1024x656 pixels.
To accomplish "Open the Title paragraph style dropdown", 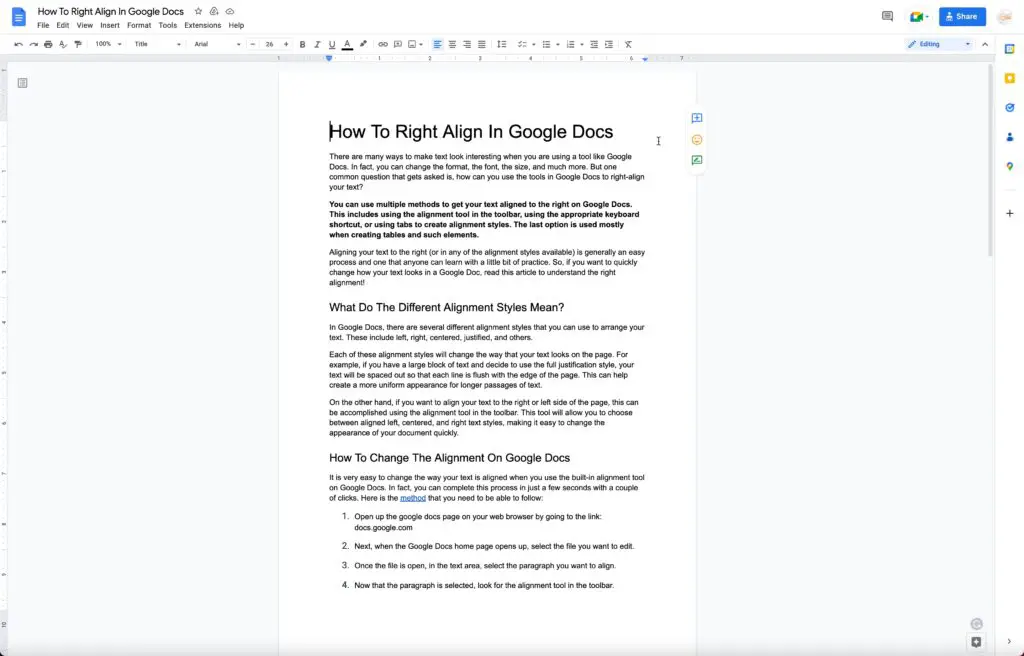I will (157, 44).
